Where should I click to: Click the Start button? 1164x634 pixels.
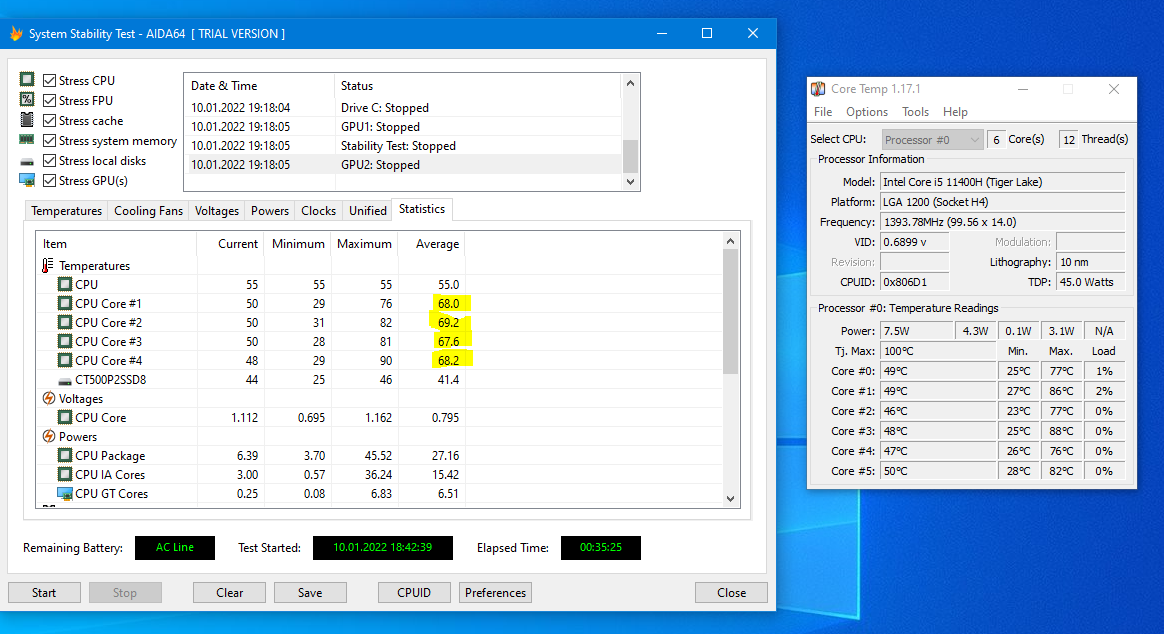(44, 592)
